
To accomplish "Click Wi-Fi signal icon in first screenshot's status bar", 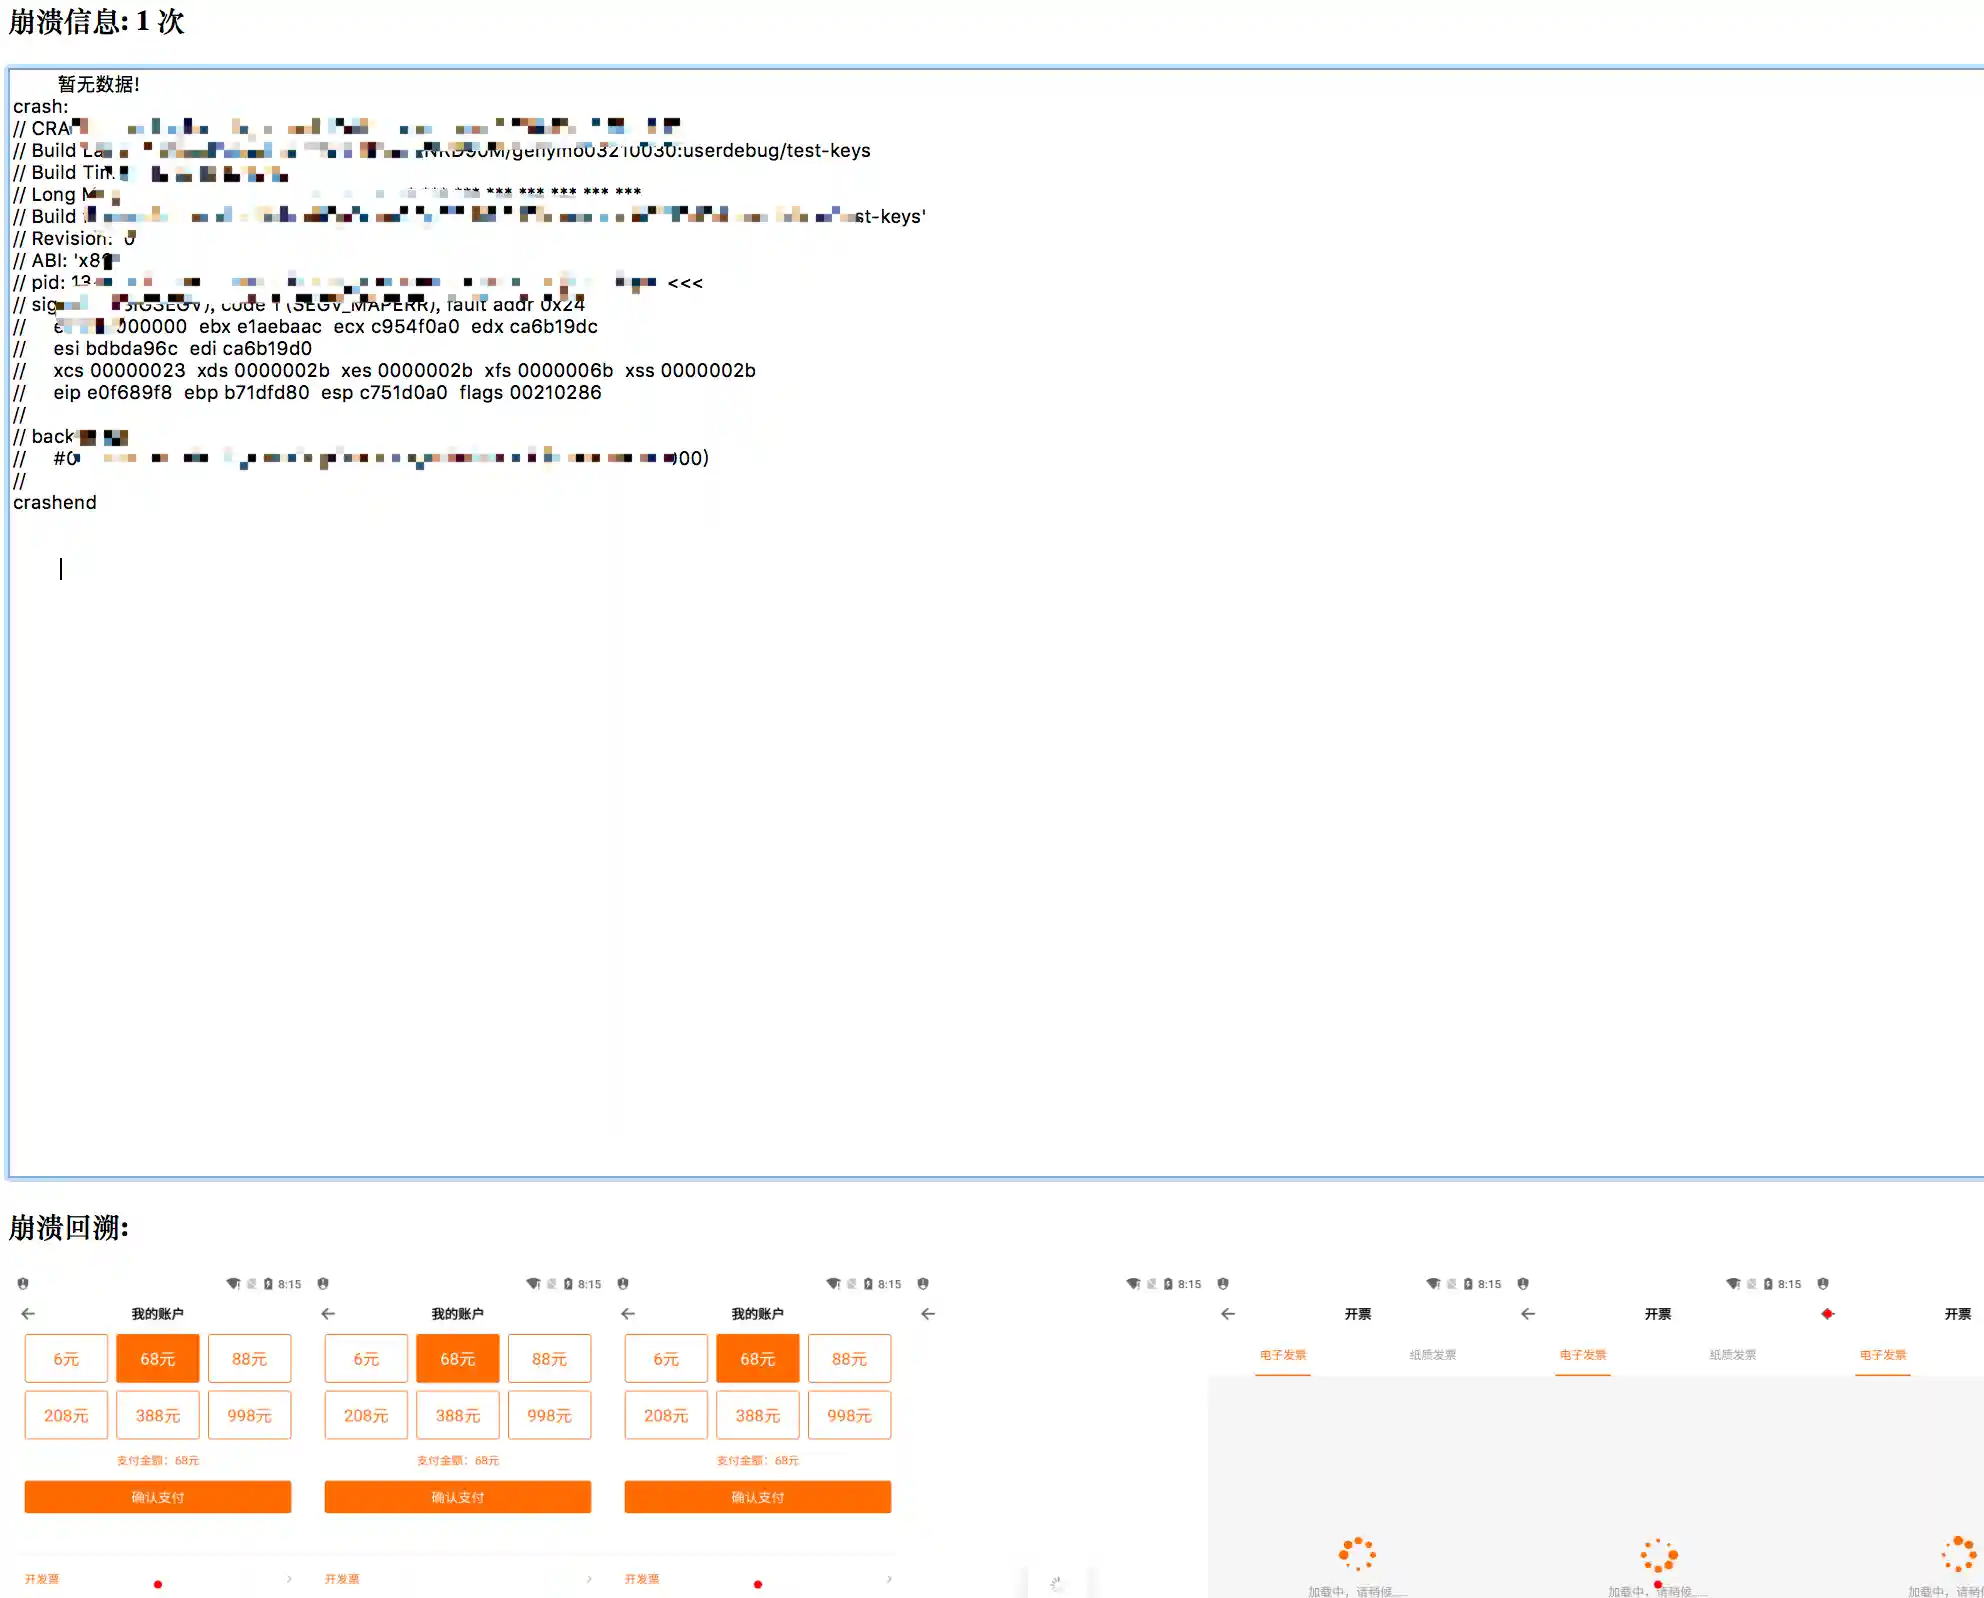I will coord(233,1284).
